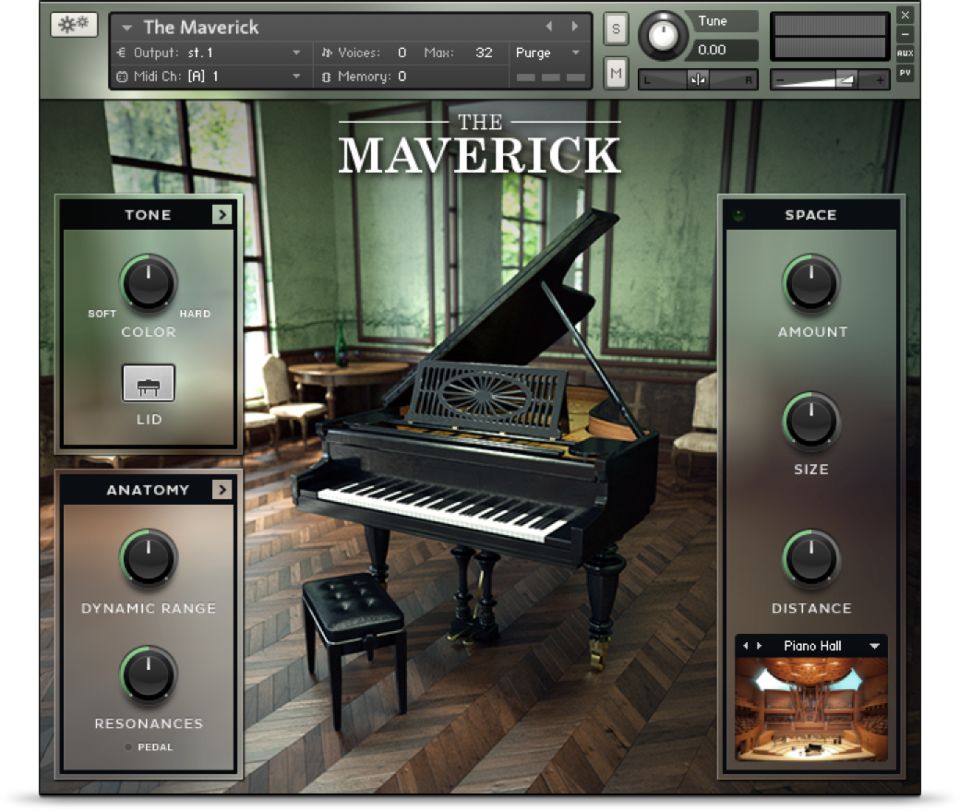Screen dimensions: 960x811
Task: Open the Midi Ch channel dropdown
Action: pos(296,76)
